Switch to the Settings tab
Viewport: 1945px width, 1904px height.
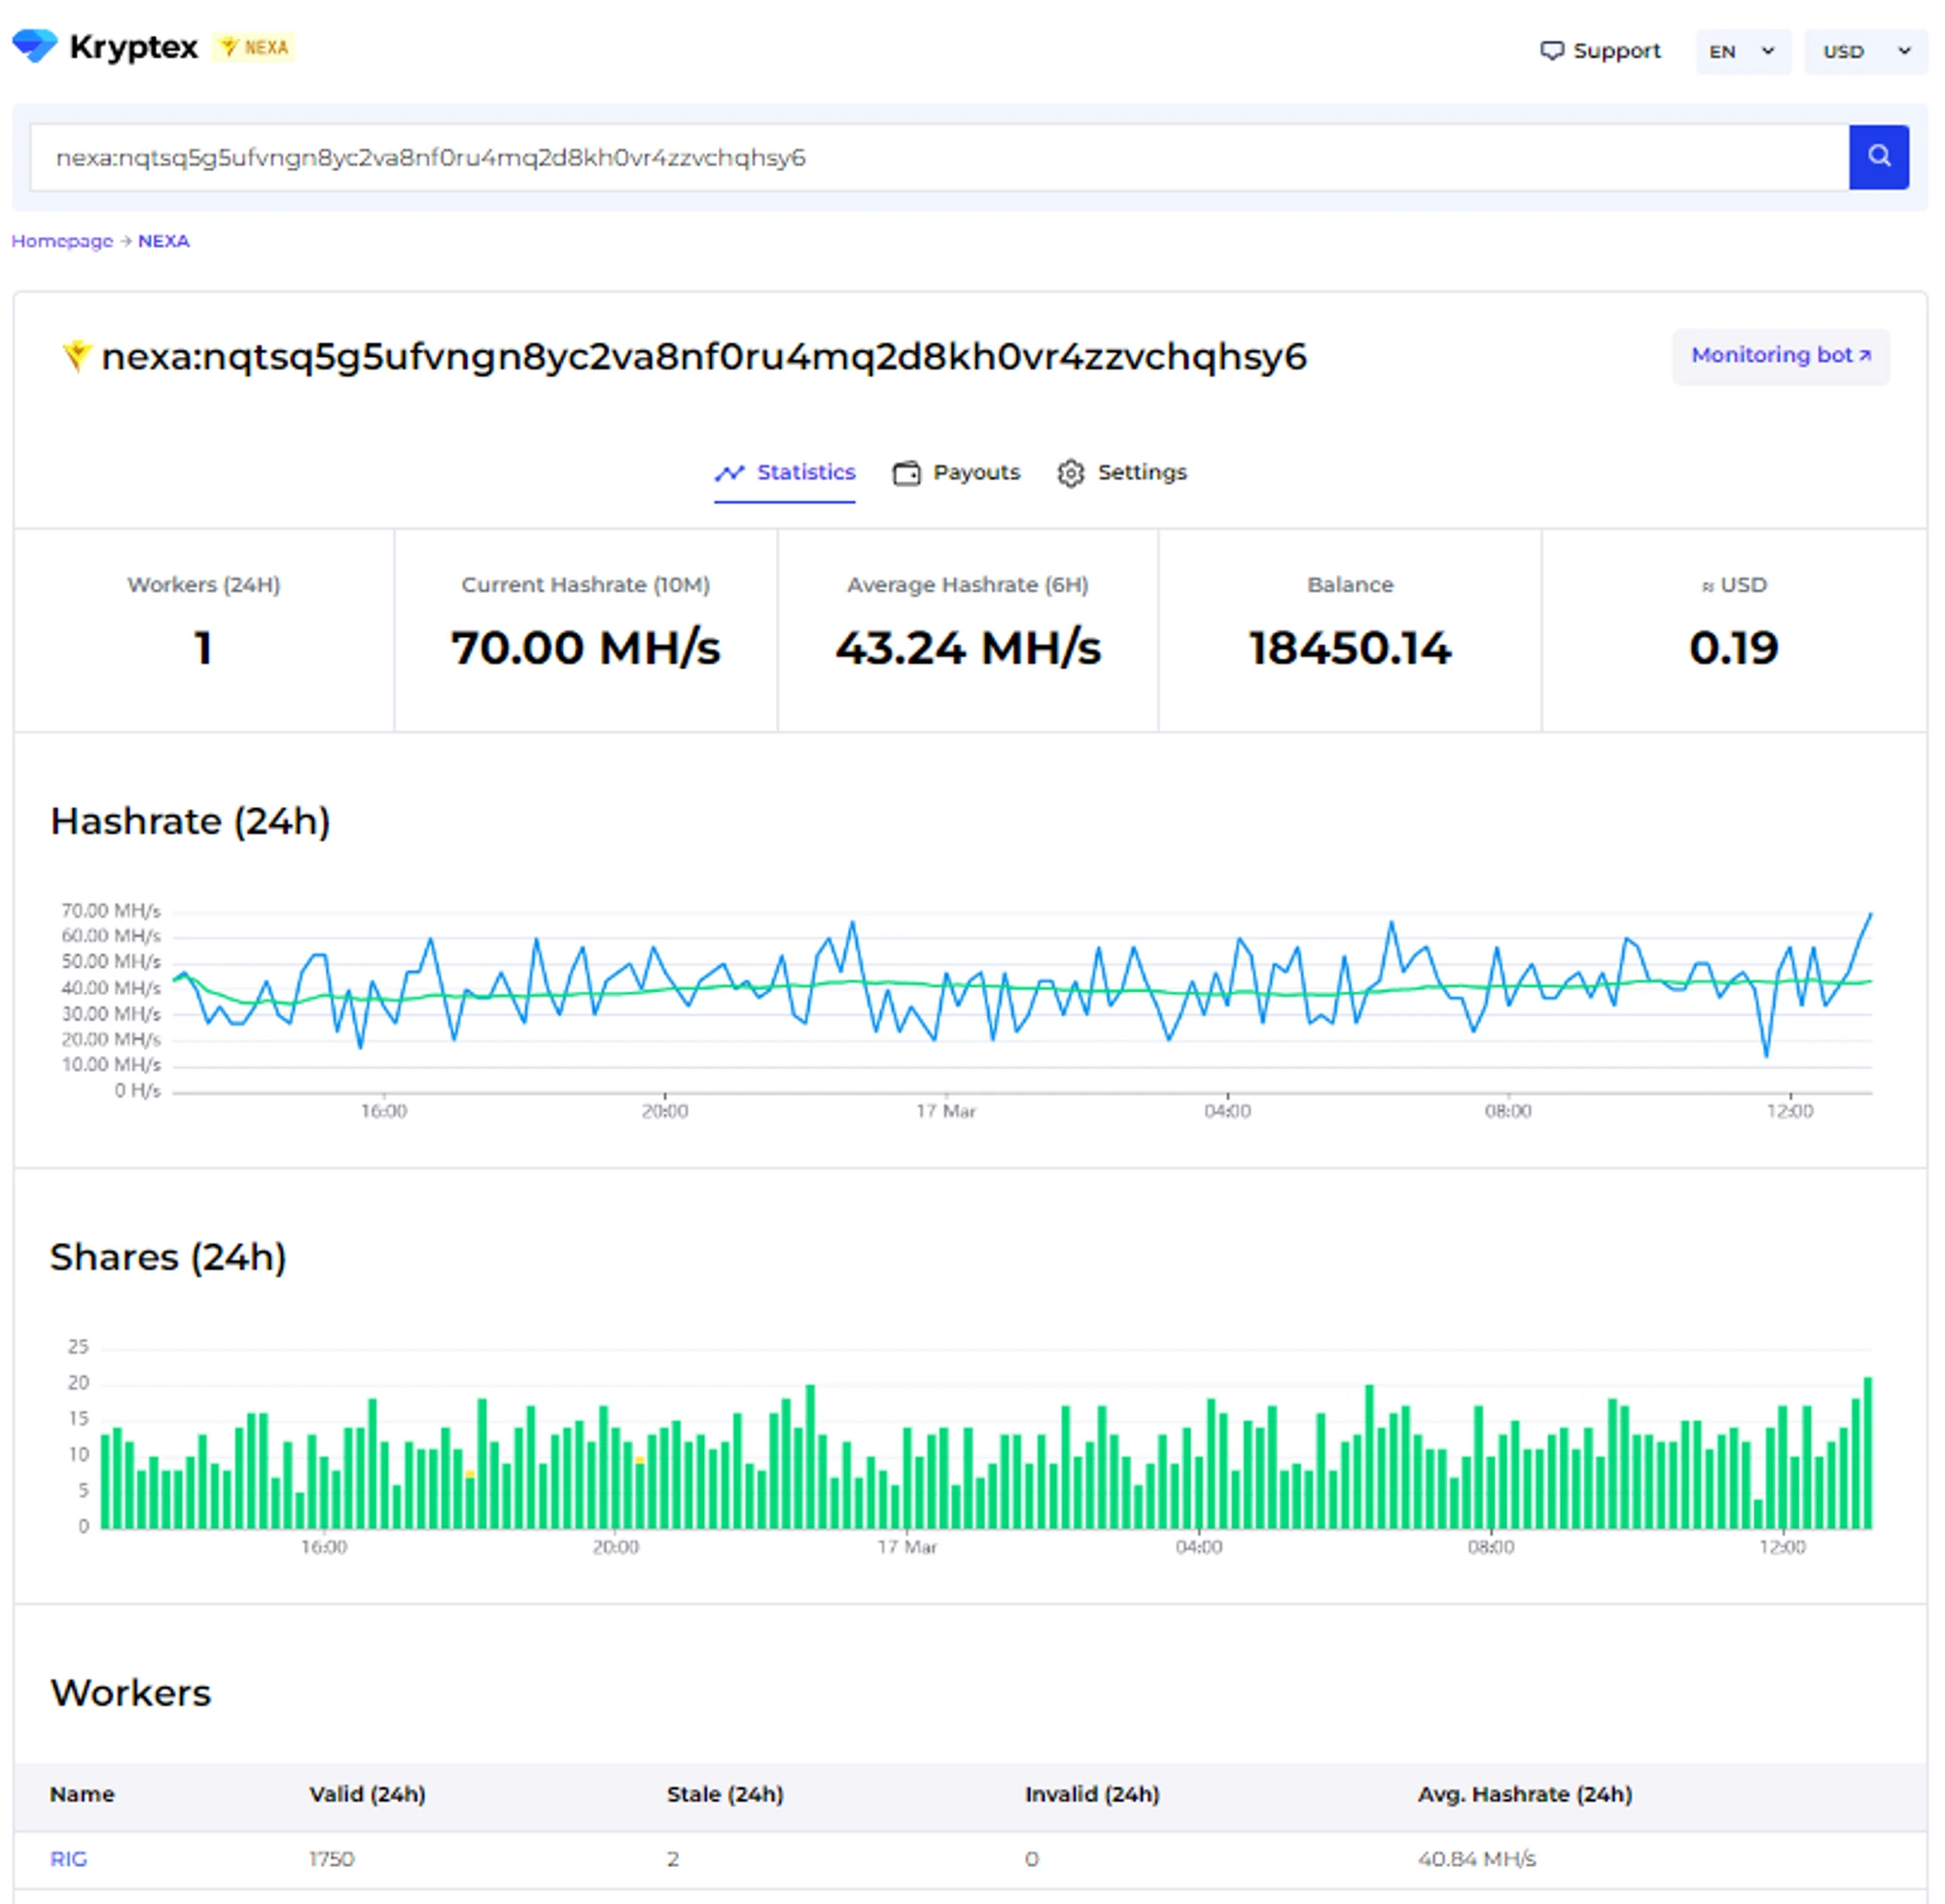(1141, 472)
